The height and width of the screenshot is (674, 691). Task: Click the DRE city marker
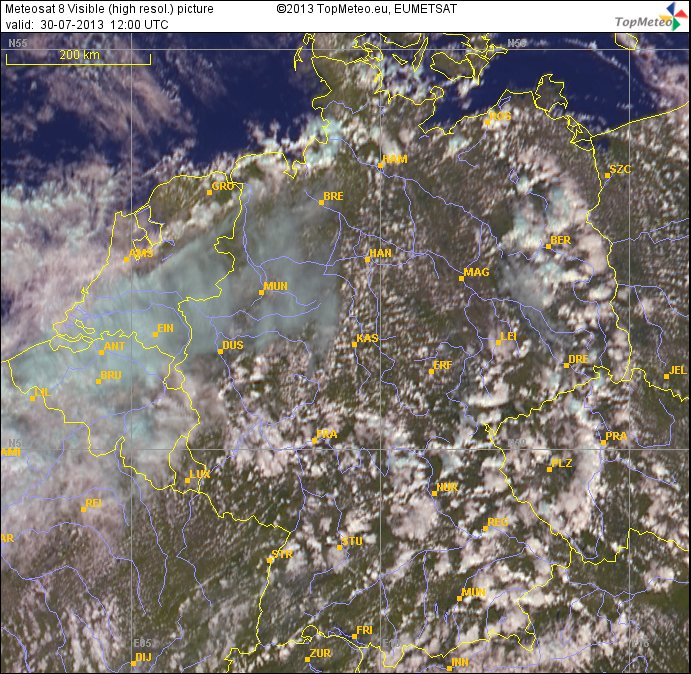click(x=566, y=365)
